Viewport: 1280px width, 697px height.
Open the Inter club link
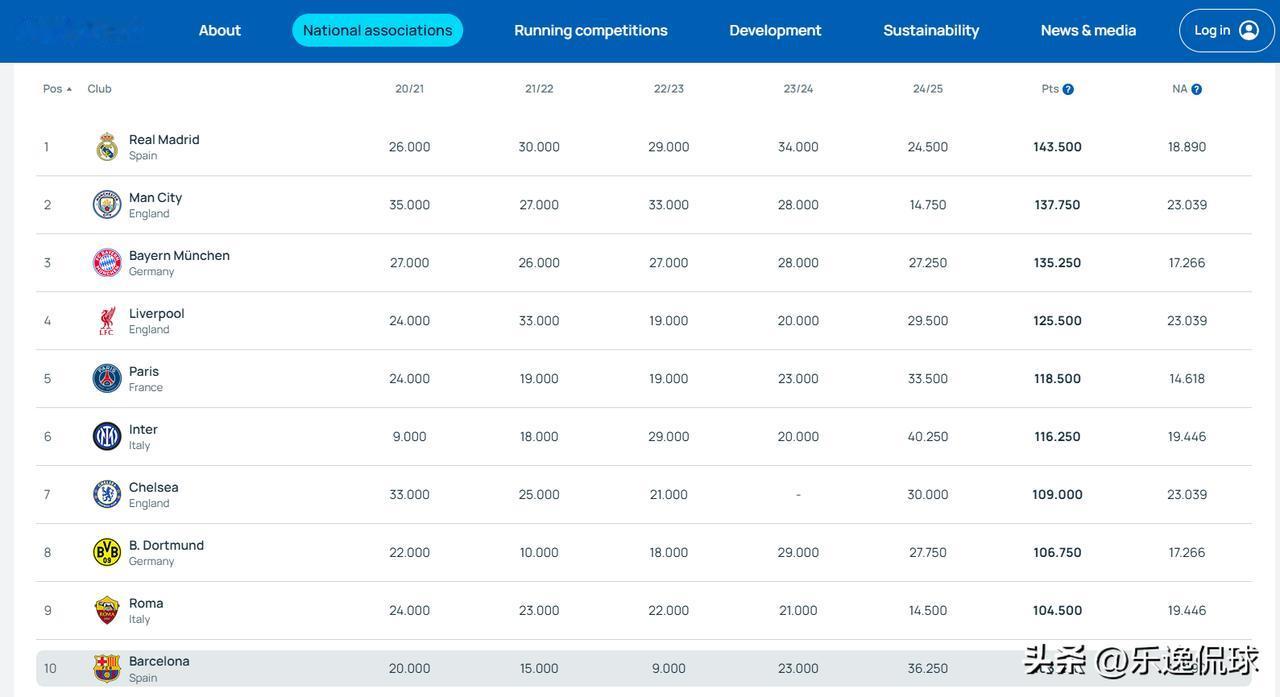pyautogui.click(x=143, y=429)
